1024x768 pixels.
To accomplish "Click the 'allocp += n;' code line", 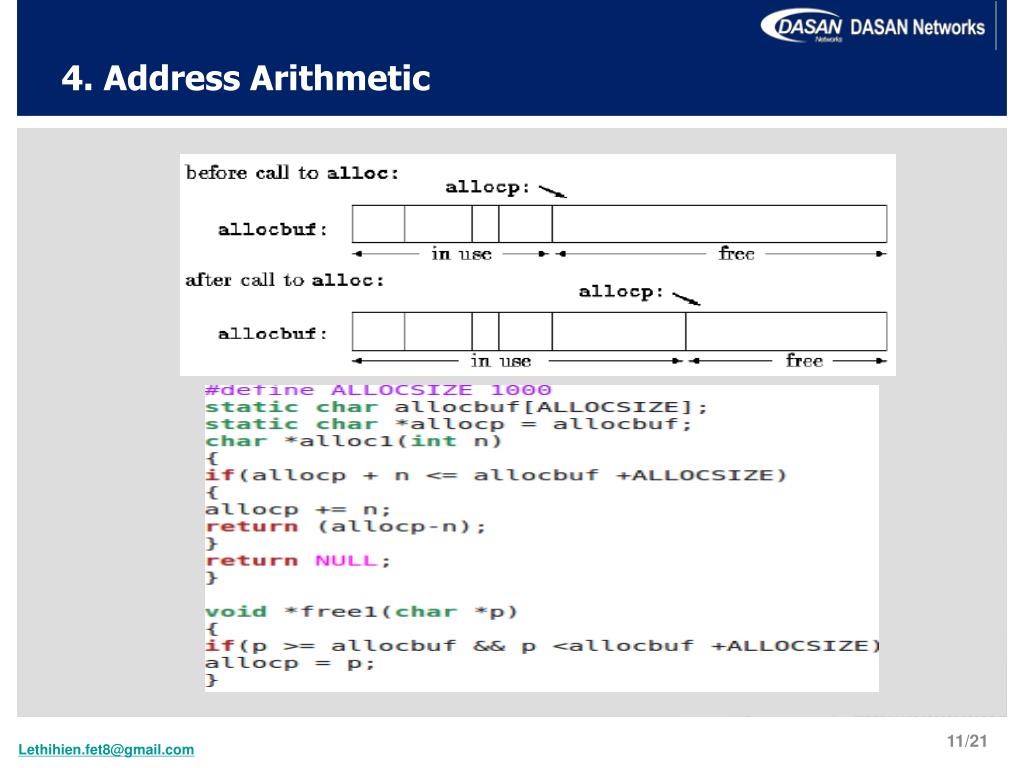I will [x=298, y=509].
